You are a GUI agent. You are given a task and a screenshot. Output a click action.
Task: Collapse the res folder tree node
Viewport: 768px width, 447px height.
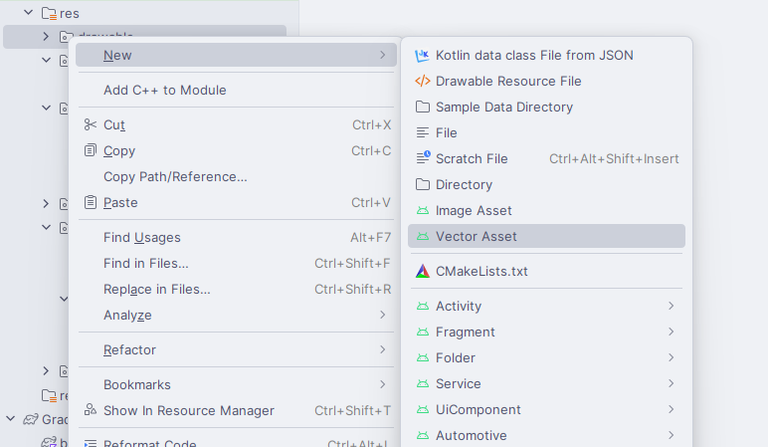point(29,13)
